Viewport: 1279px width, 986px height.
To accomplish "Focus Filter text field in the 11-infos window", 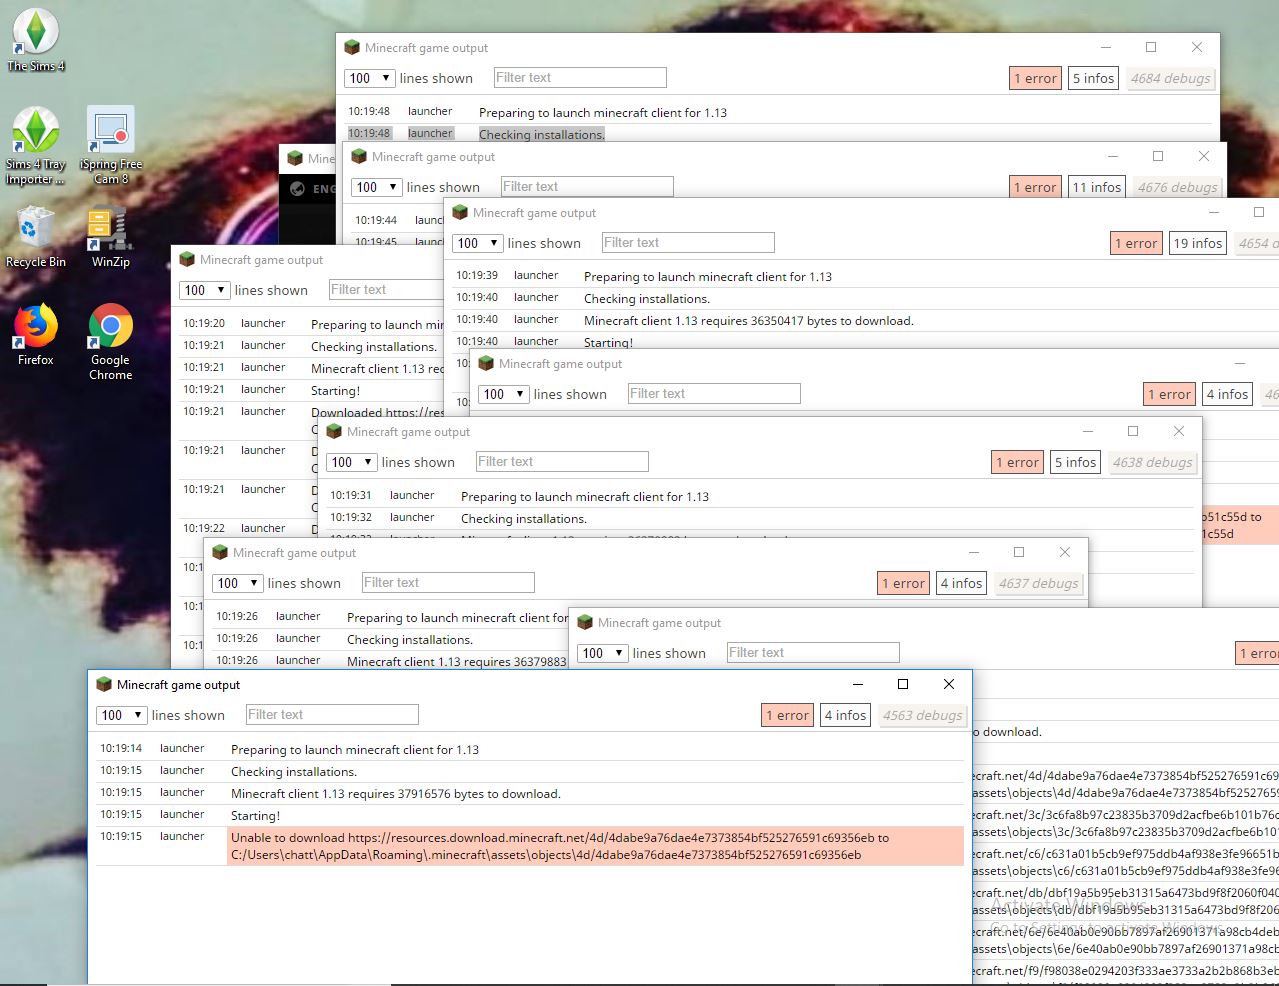I will pyautogui.click(x=587, y=186).
